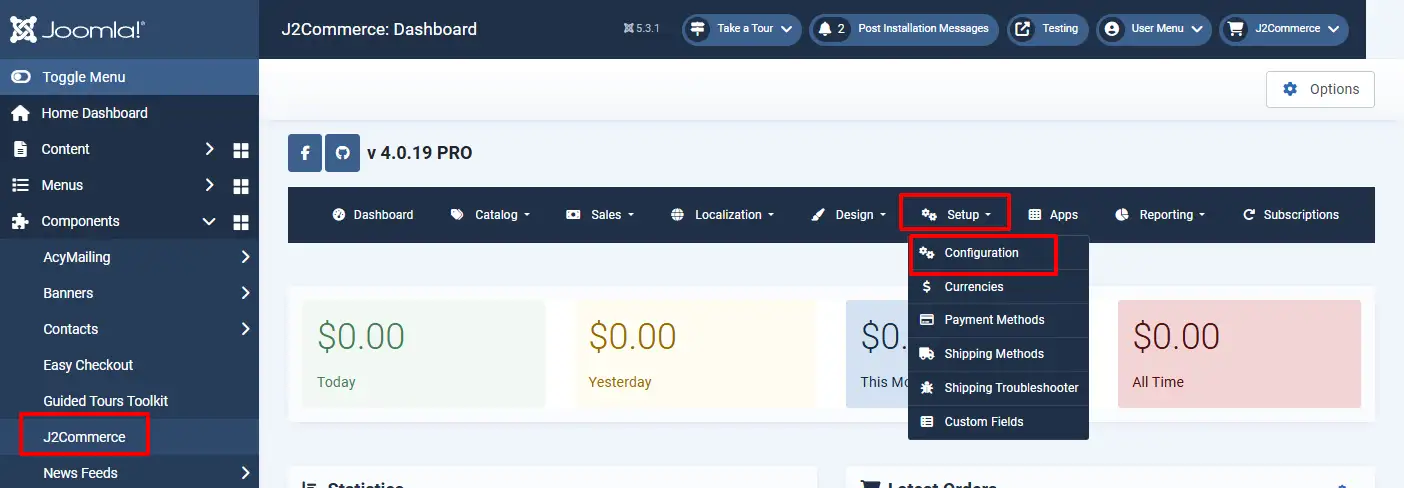Click the Yesterday sales card
The height and width of the screenshot is (488, 1404).
point(695,354)
